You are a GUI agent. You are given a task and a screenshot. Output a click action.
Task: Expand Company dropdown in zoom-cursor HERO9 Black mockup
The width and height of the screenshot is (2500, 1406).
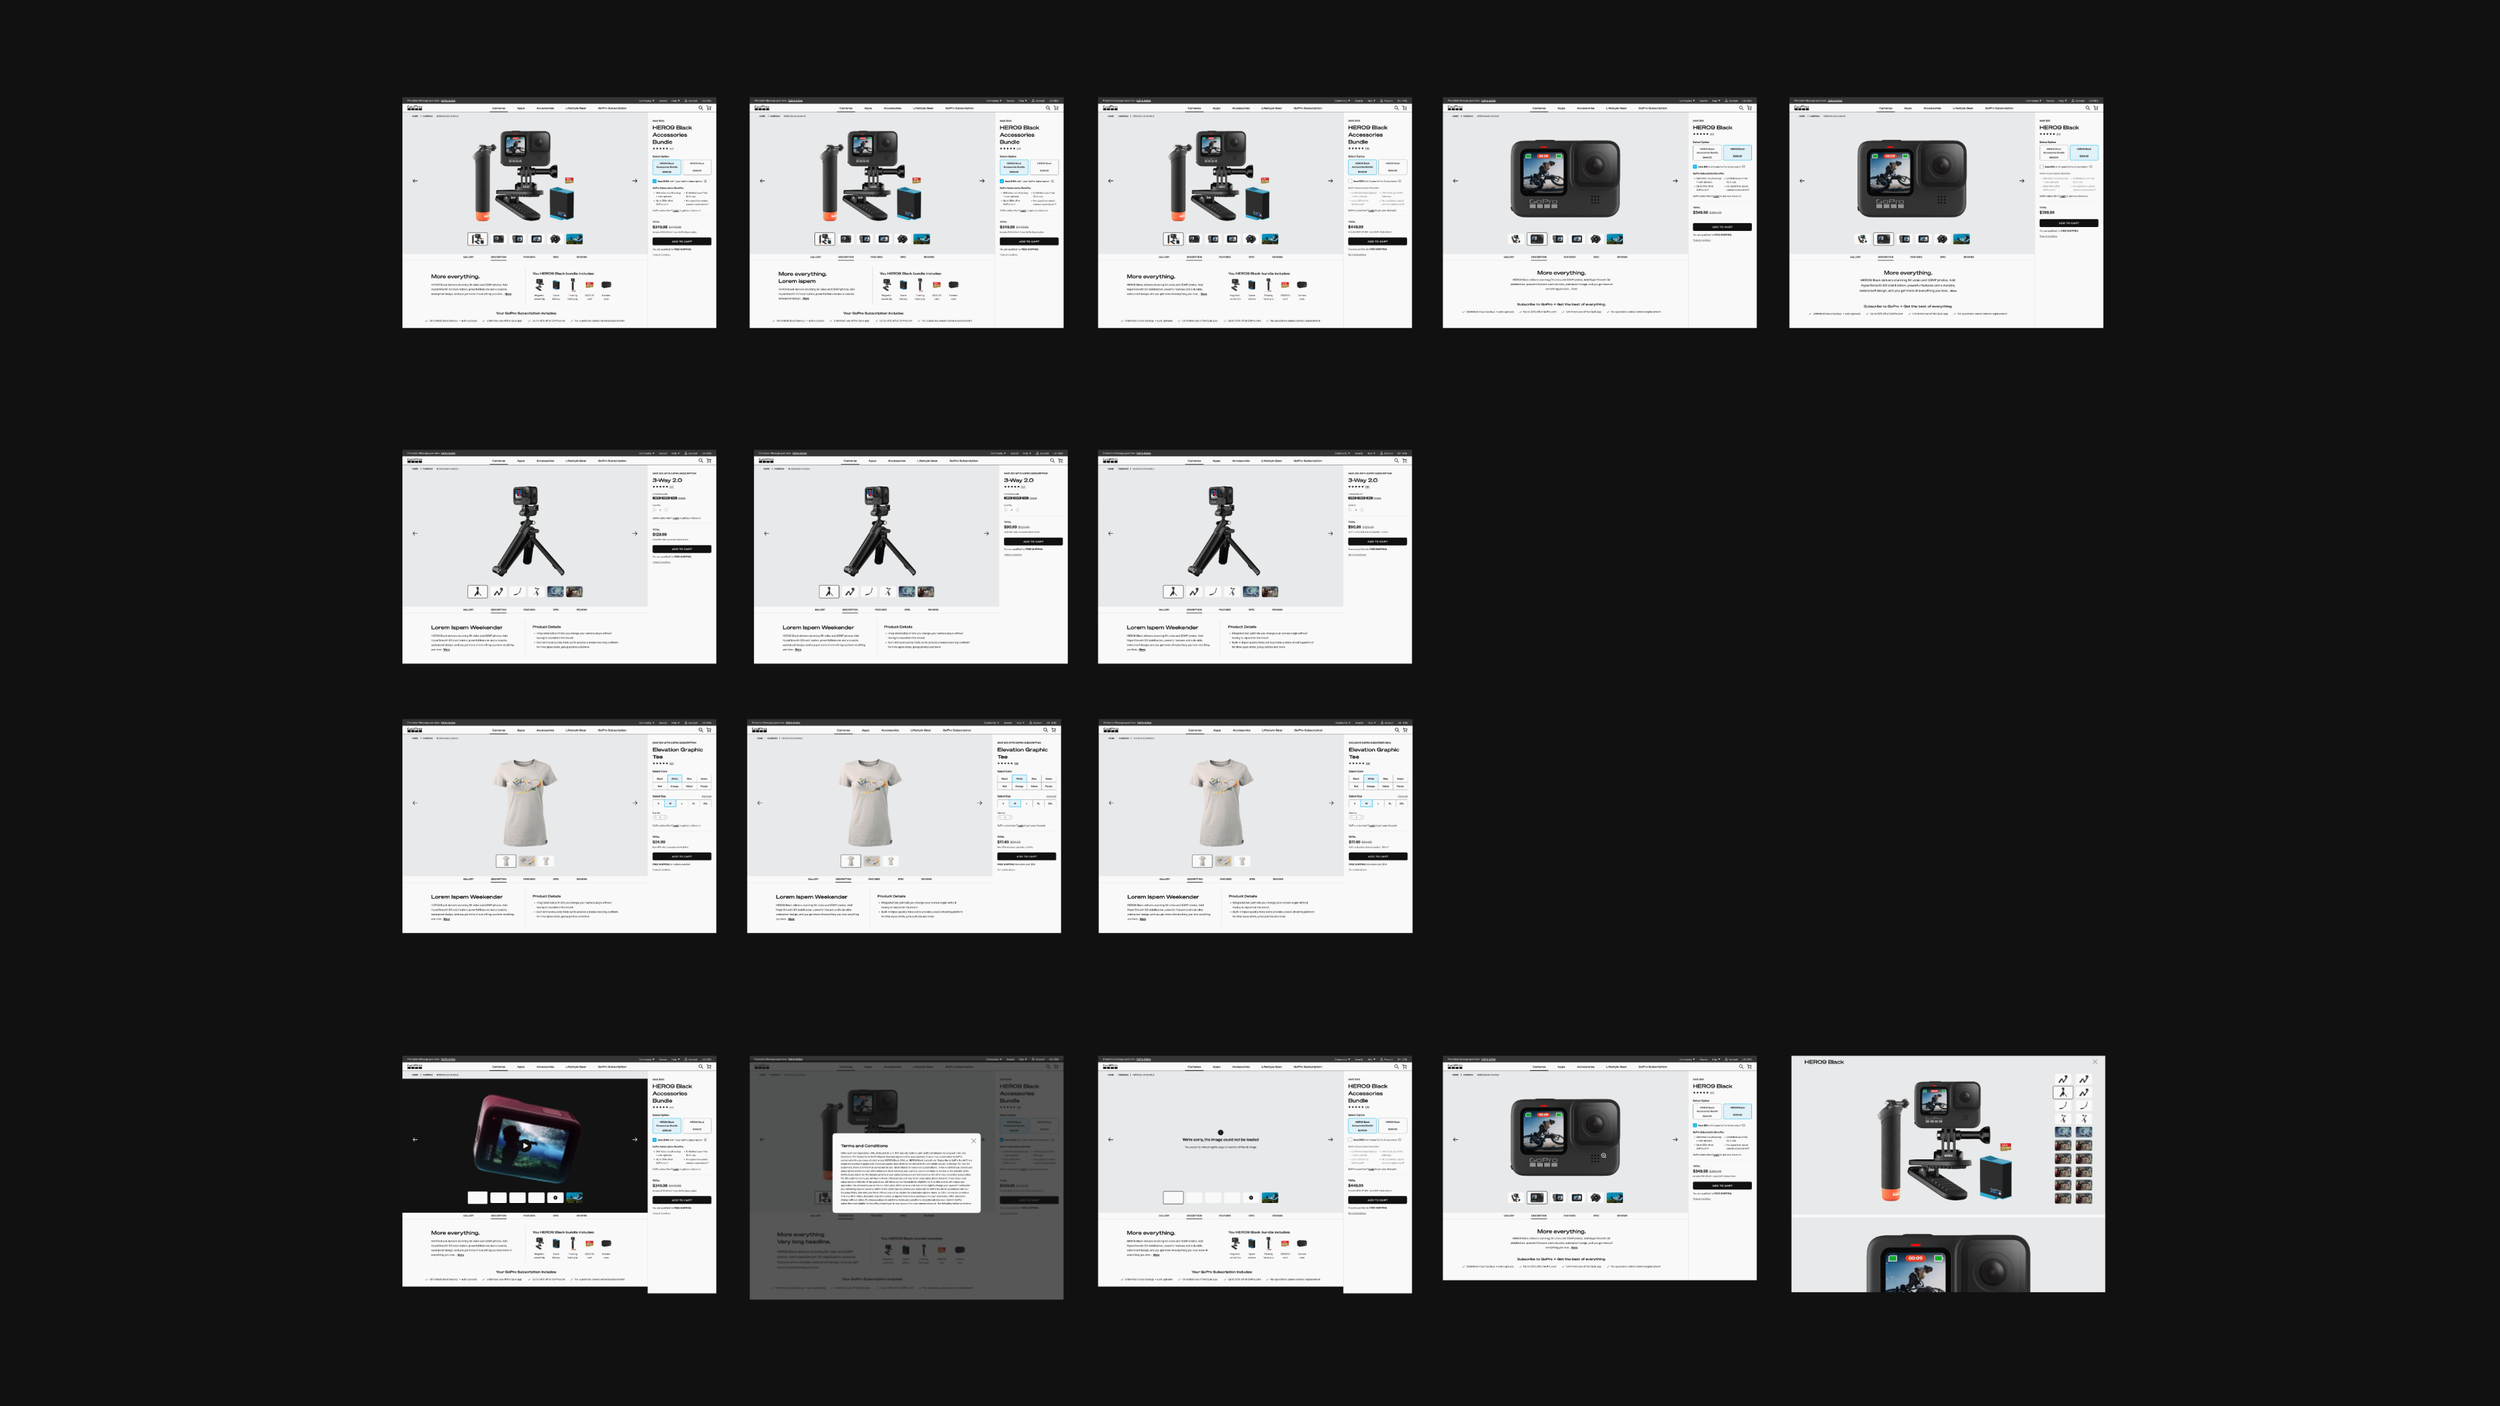coord(1686,1059)
